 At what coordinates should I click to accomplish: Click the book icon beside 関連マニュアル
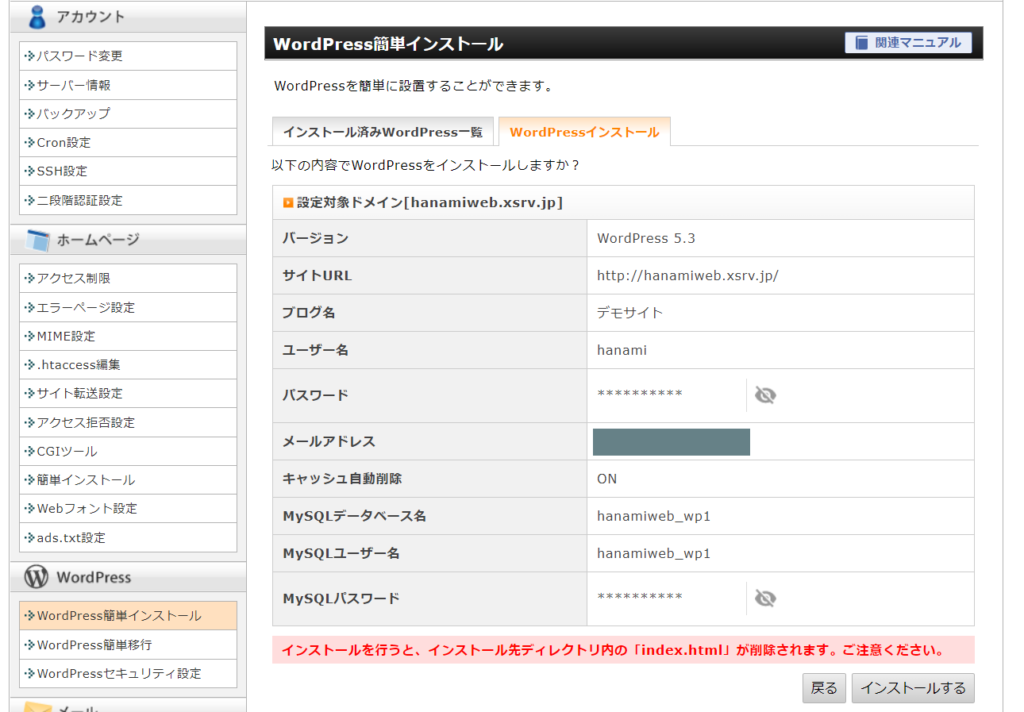pos(861,42)
